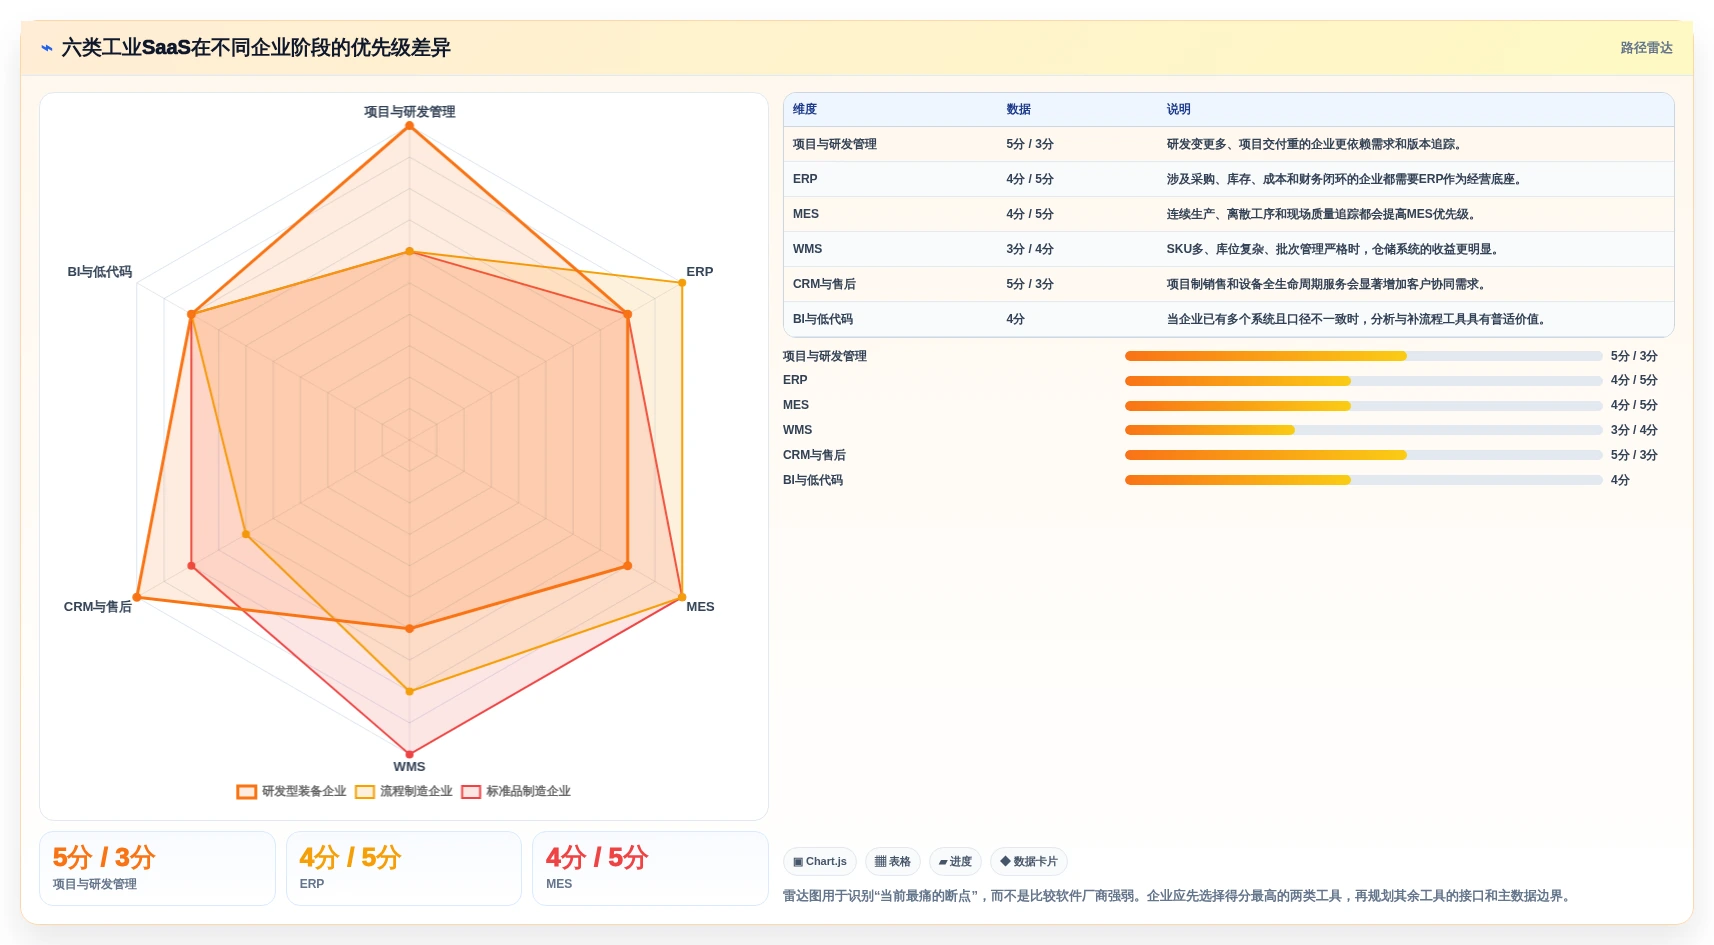Screen dimensions: 1714x945
Task: Click the CRM与售后 radar axis label
Action: (x=98, y=607)
